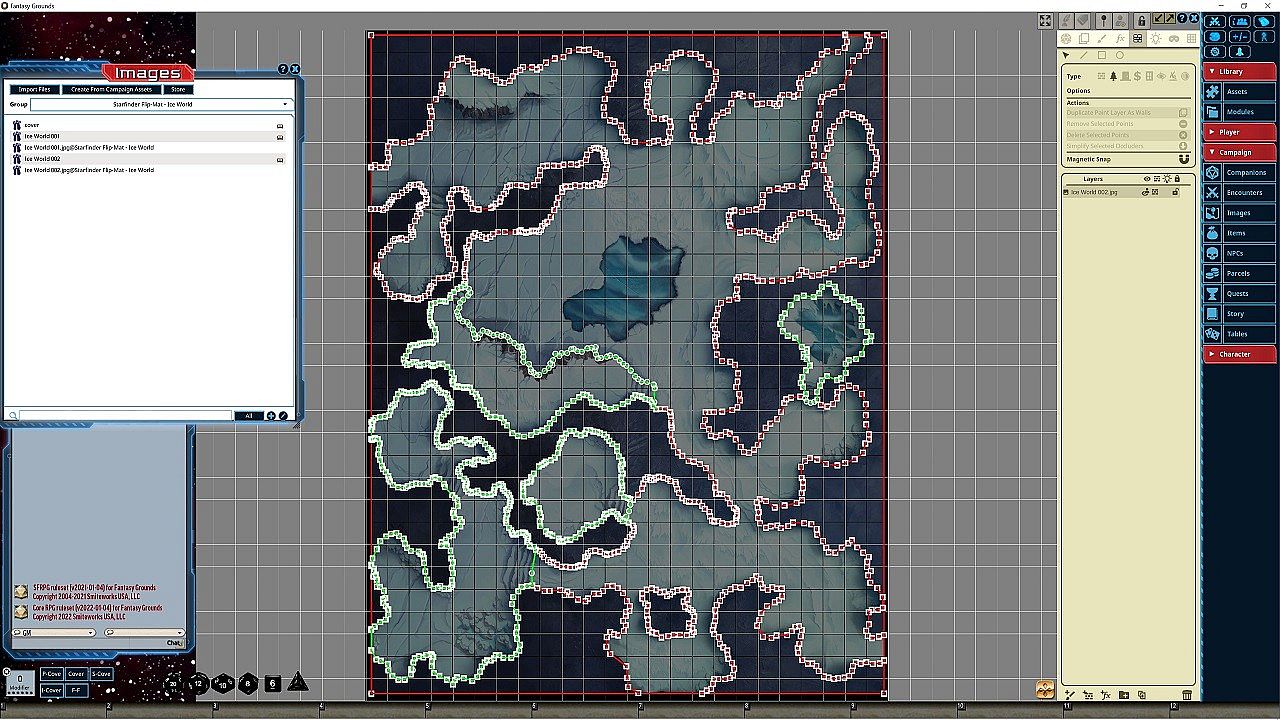Open the mask mode in the image toolbar
Image resolution: width=1280 pixels, height=720 pixels.
[1174, 38]
